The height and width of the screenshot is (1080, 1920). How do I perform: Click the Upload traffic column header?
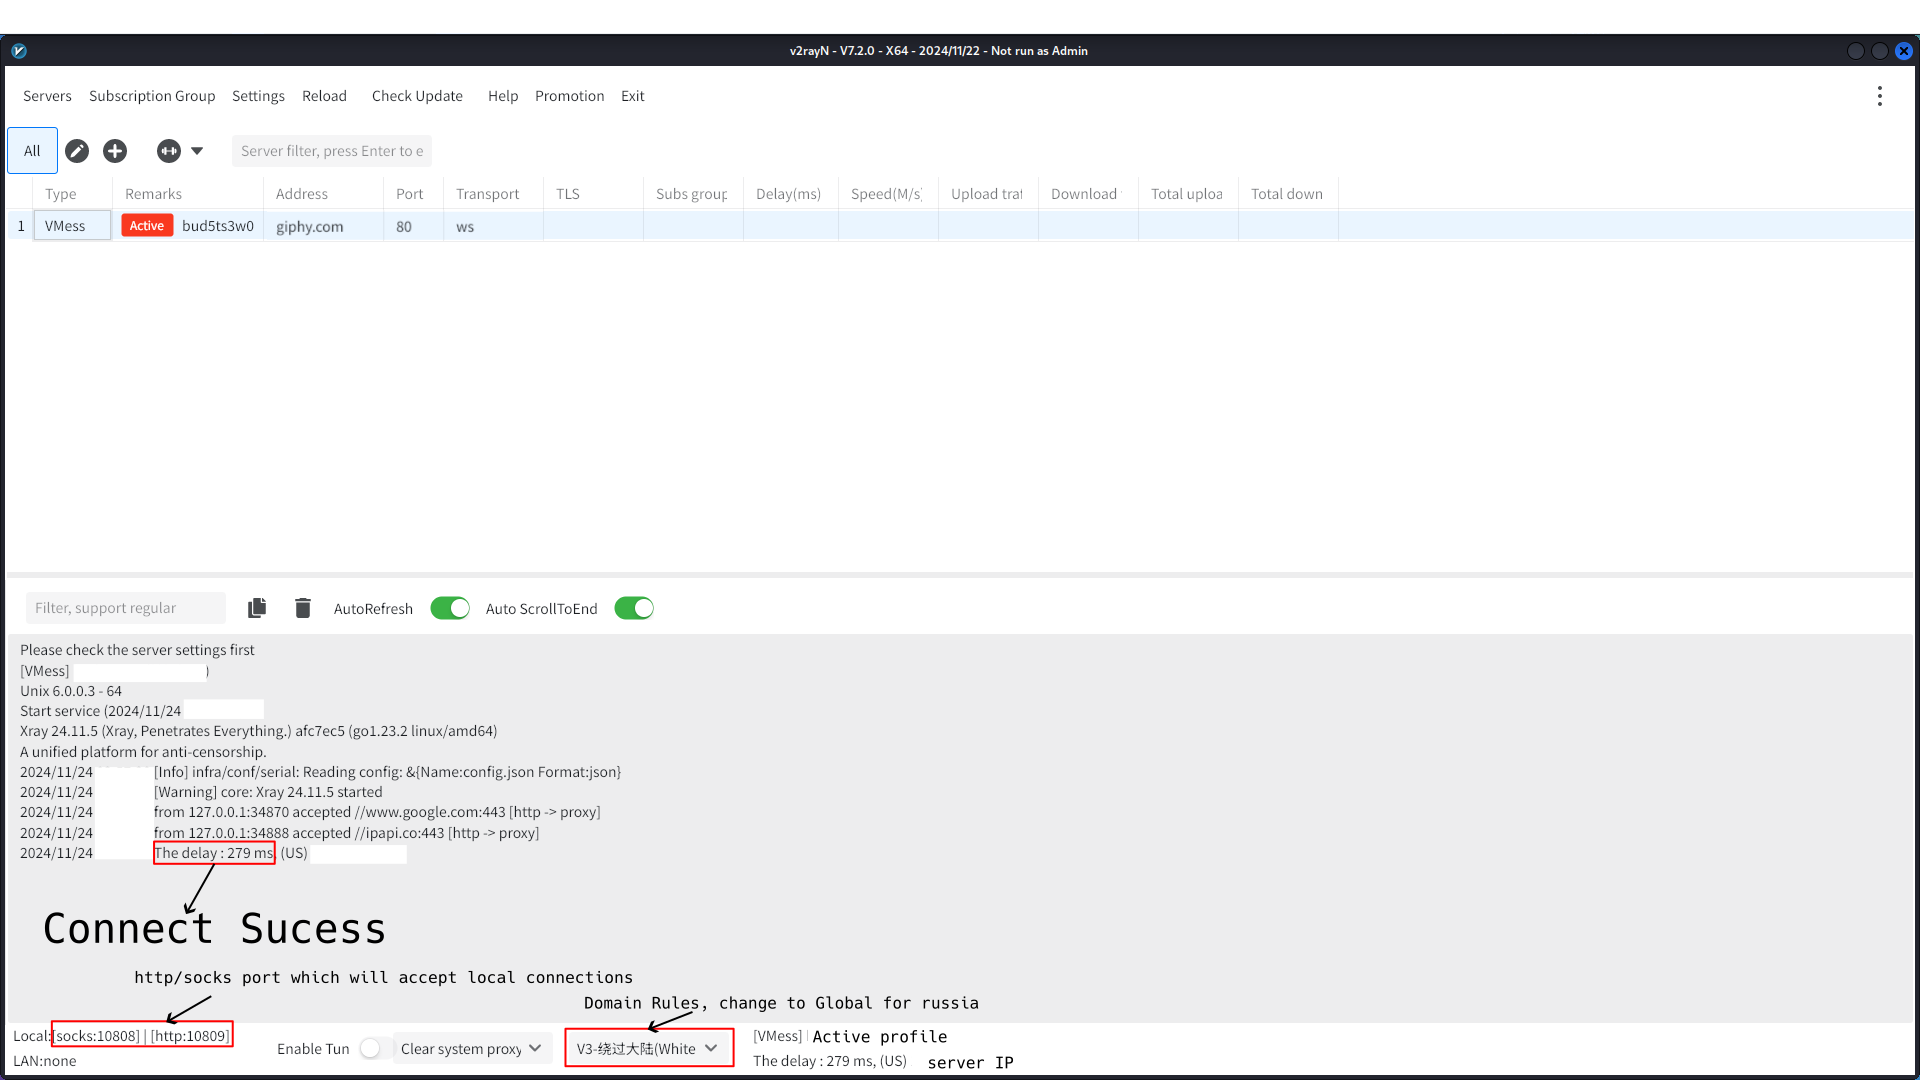(x=988, y=194)
